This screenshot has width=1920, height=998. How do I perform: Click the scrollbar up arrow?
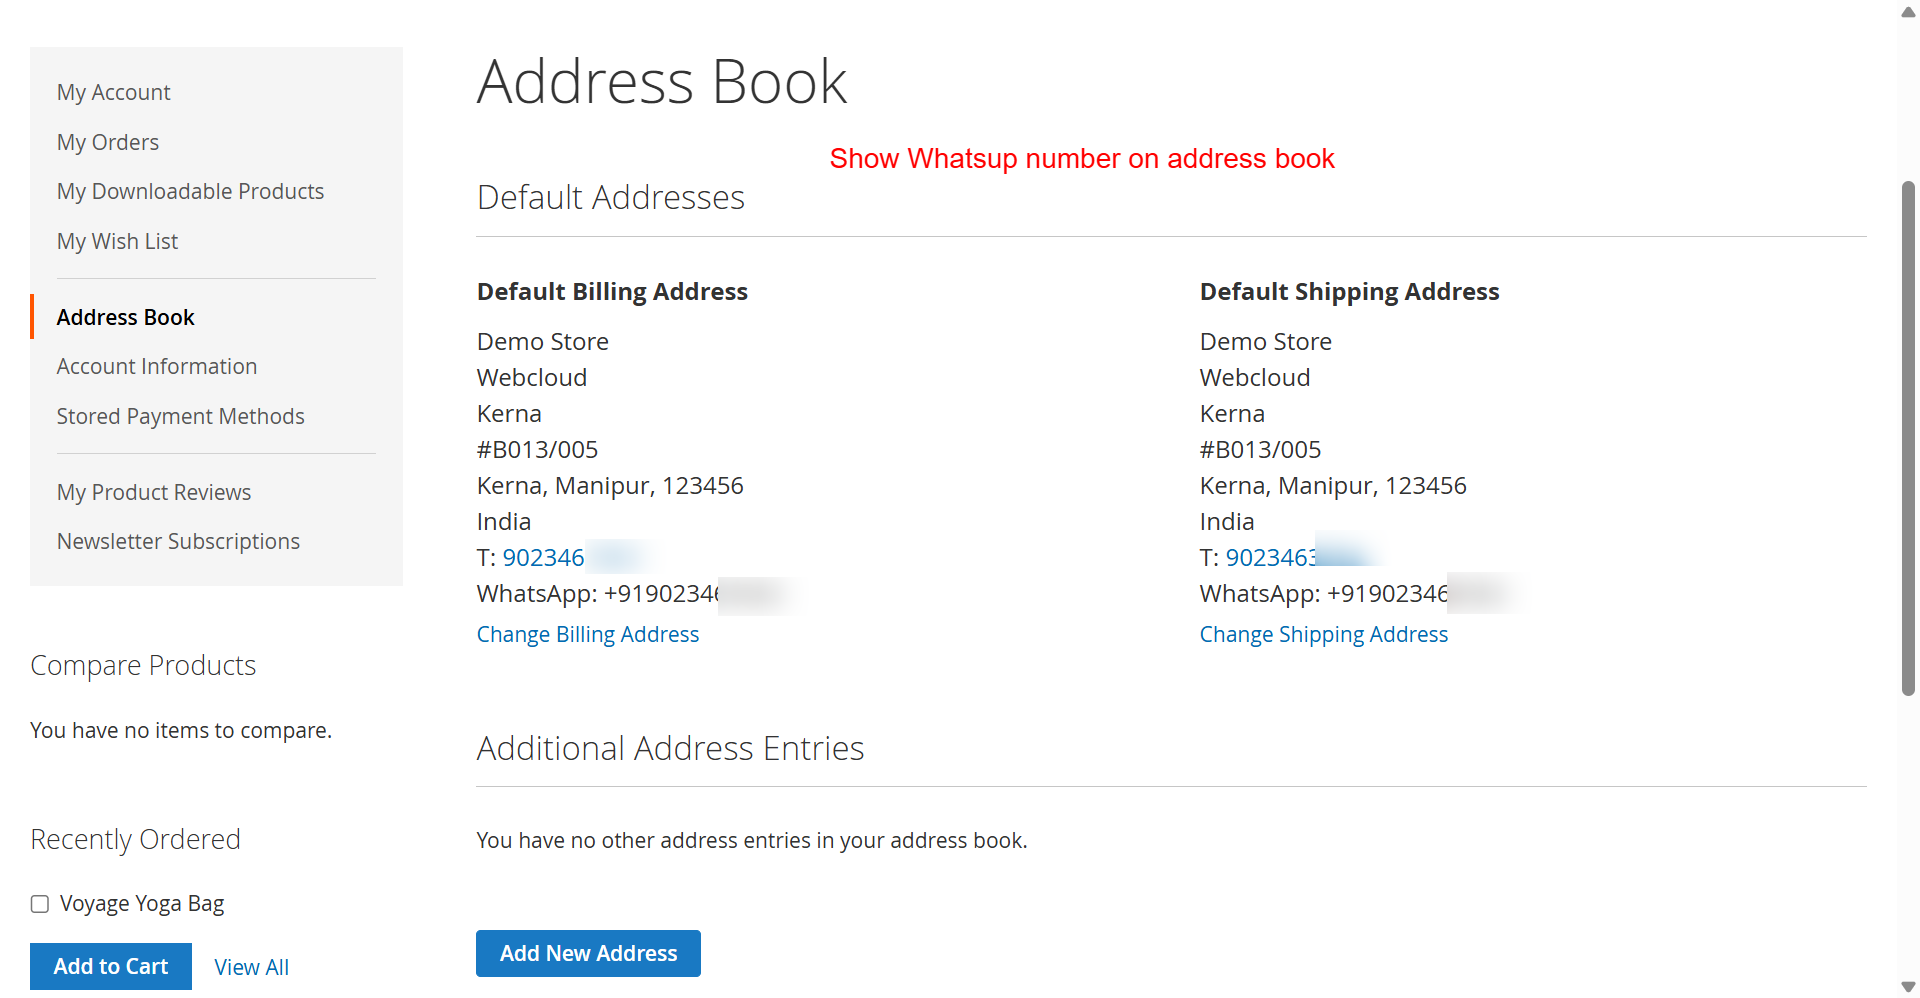pyautogui.click(x=1908, y=12)
